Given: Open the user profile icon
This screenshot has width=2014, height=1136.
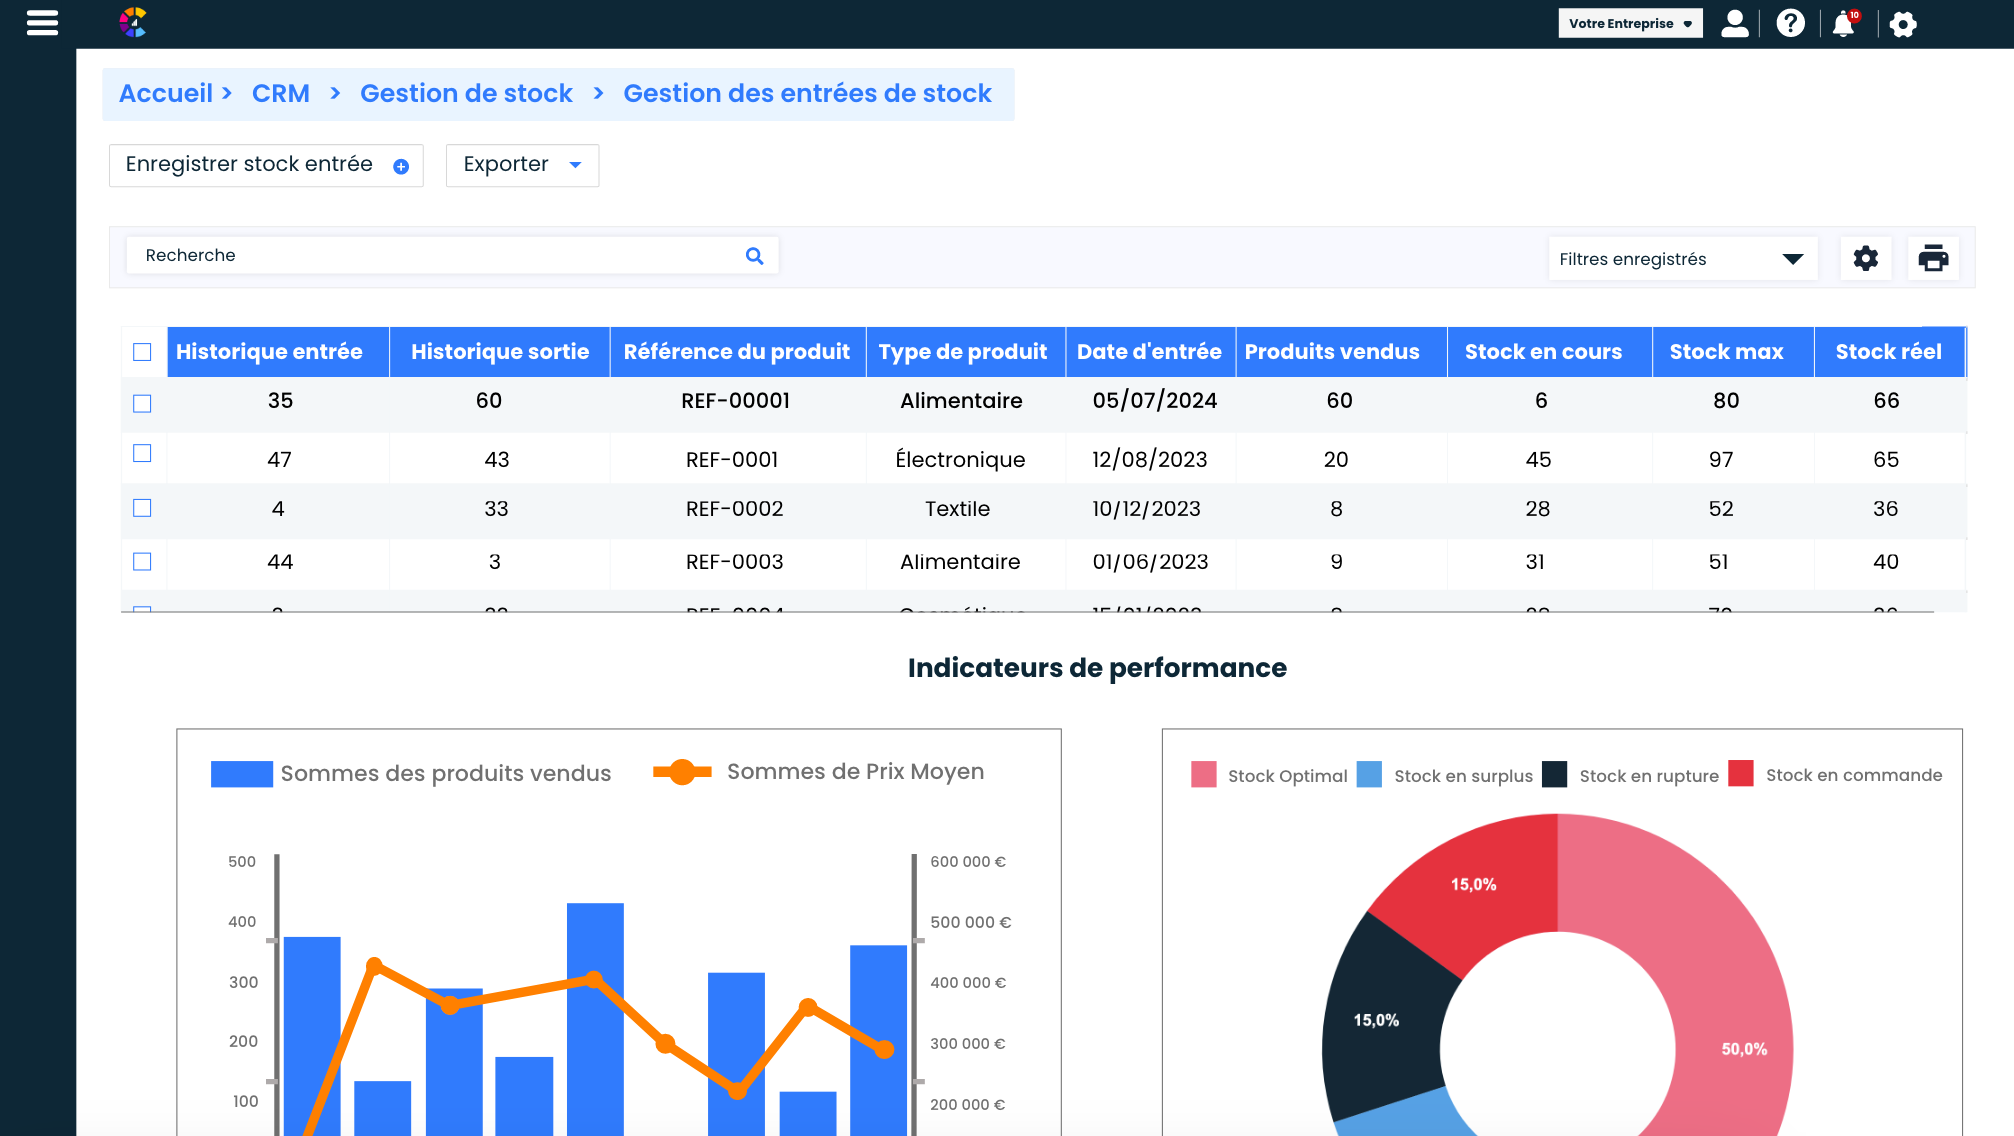Looking at the screenshot, I should (1735, 23).
